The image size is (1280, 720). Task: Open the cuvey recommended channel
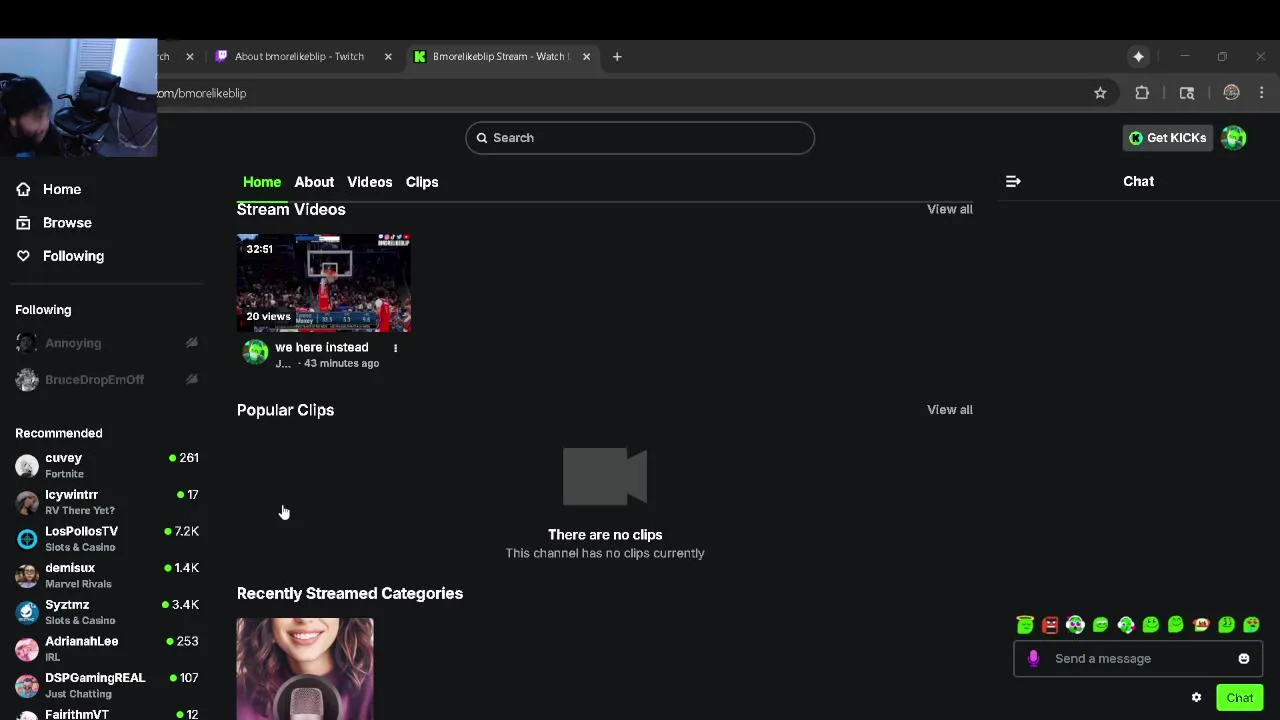107,465
